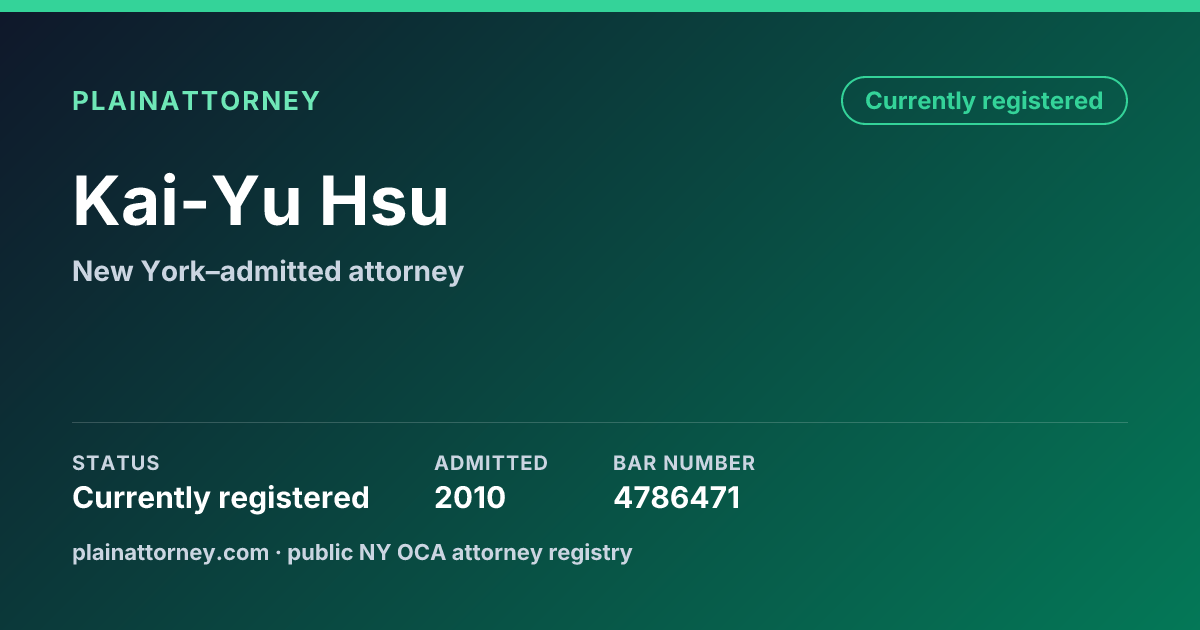
Task: Select Currently registered value under STATUS
Action: [x=221, y=497]
